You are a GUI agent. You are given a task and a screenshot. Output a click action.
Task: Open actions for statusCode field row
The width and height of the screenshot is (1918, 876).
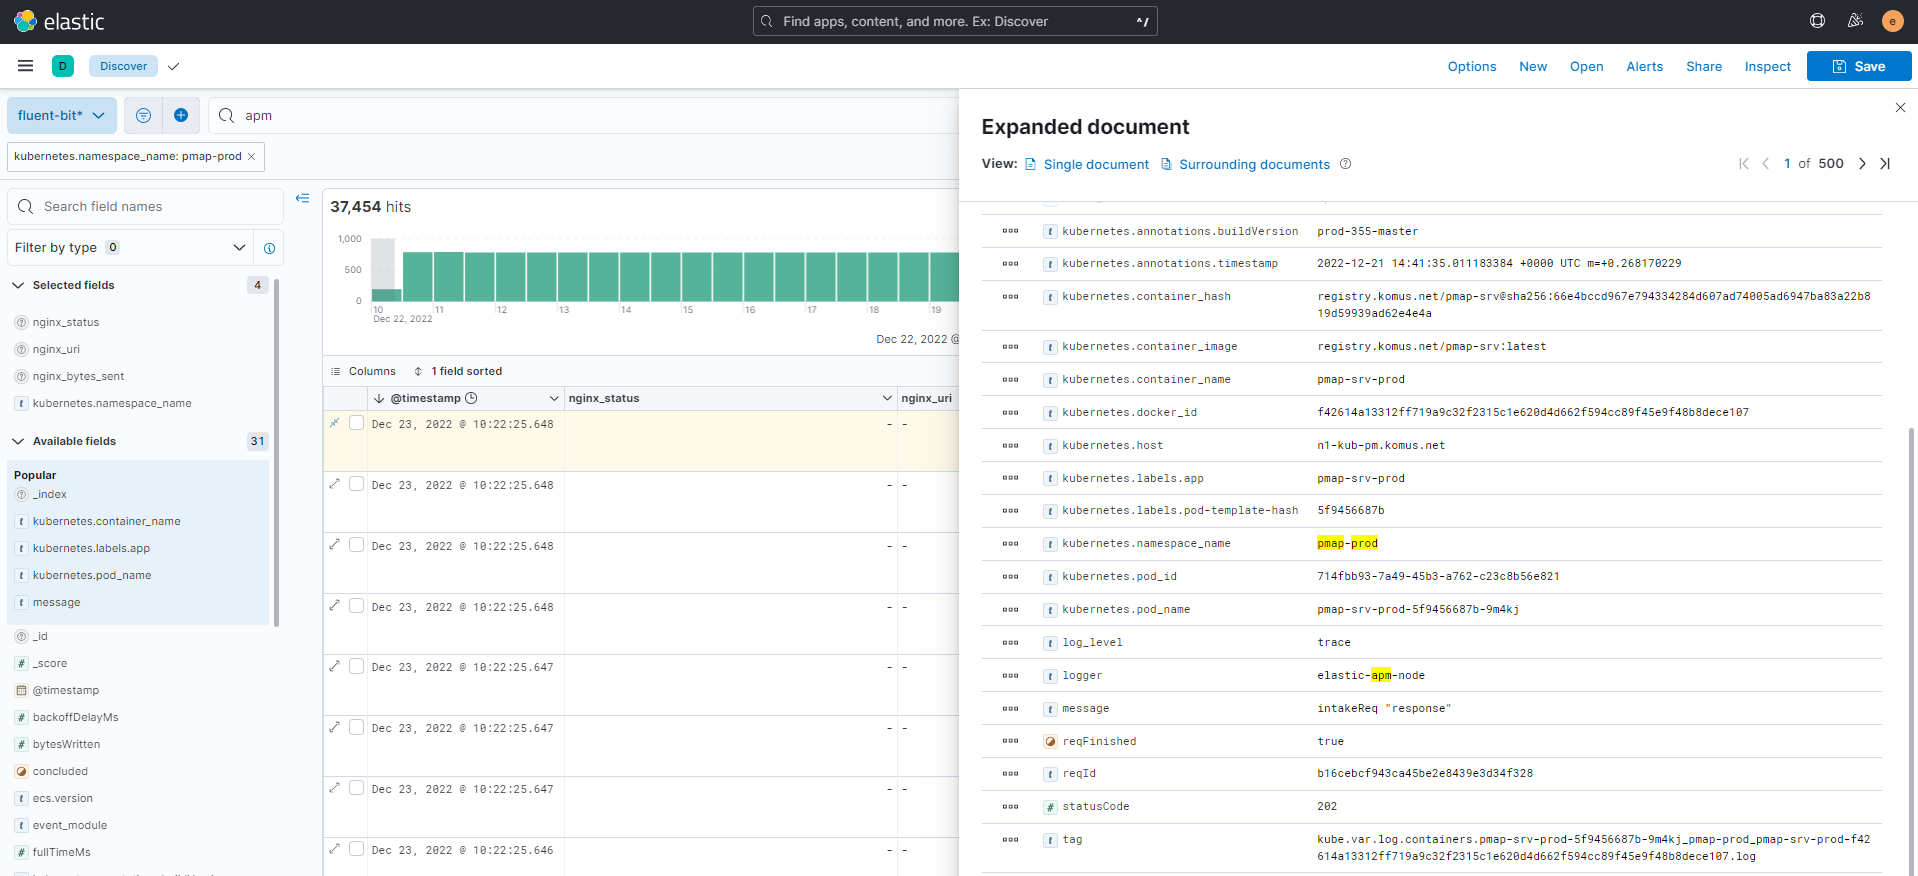point(1010,806)
